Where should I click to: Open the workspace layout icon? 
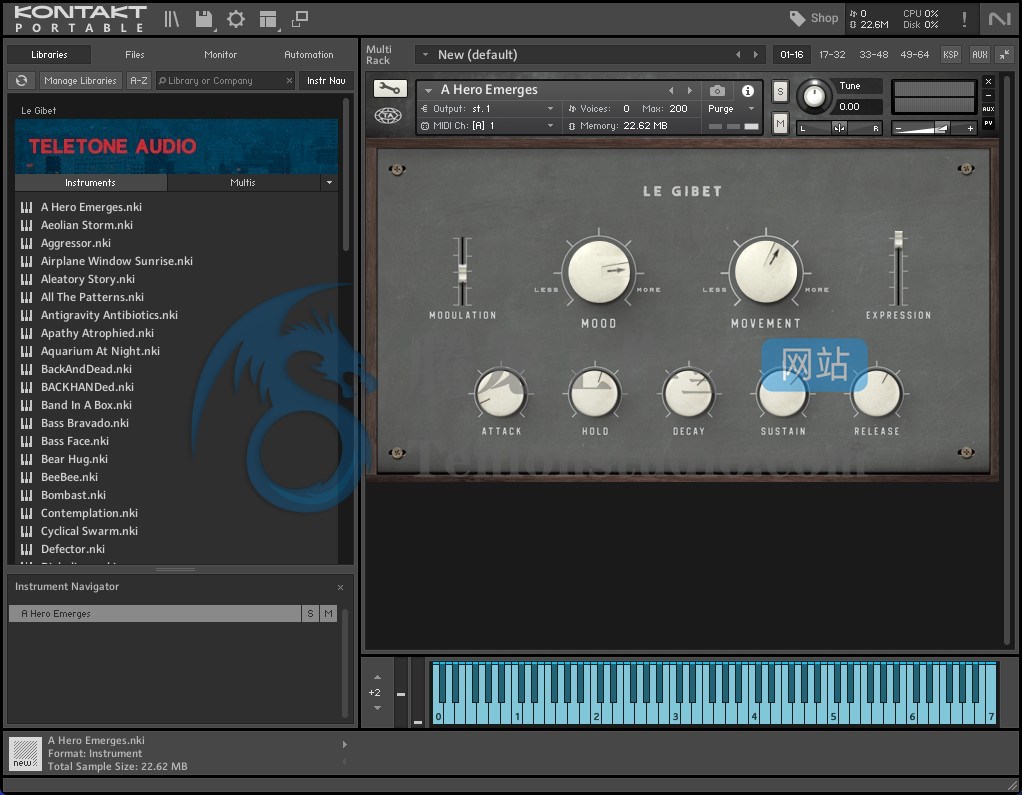pos(268,19)
